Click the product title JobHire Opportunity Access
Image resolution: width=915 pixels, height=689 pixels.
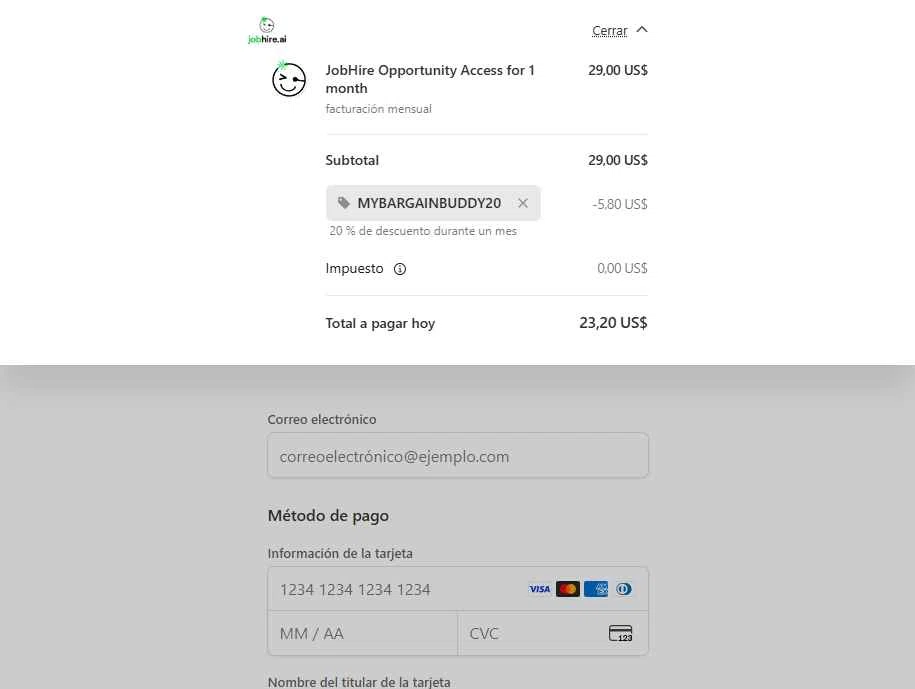(x=430, y=79)
